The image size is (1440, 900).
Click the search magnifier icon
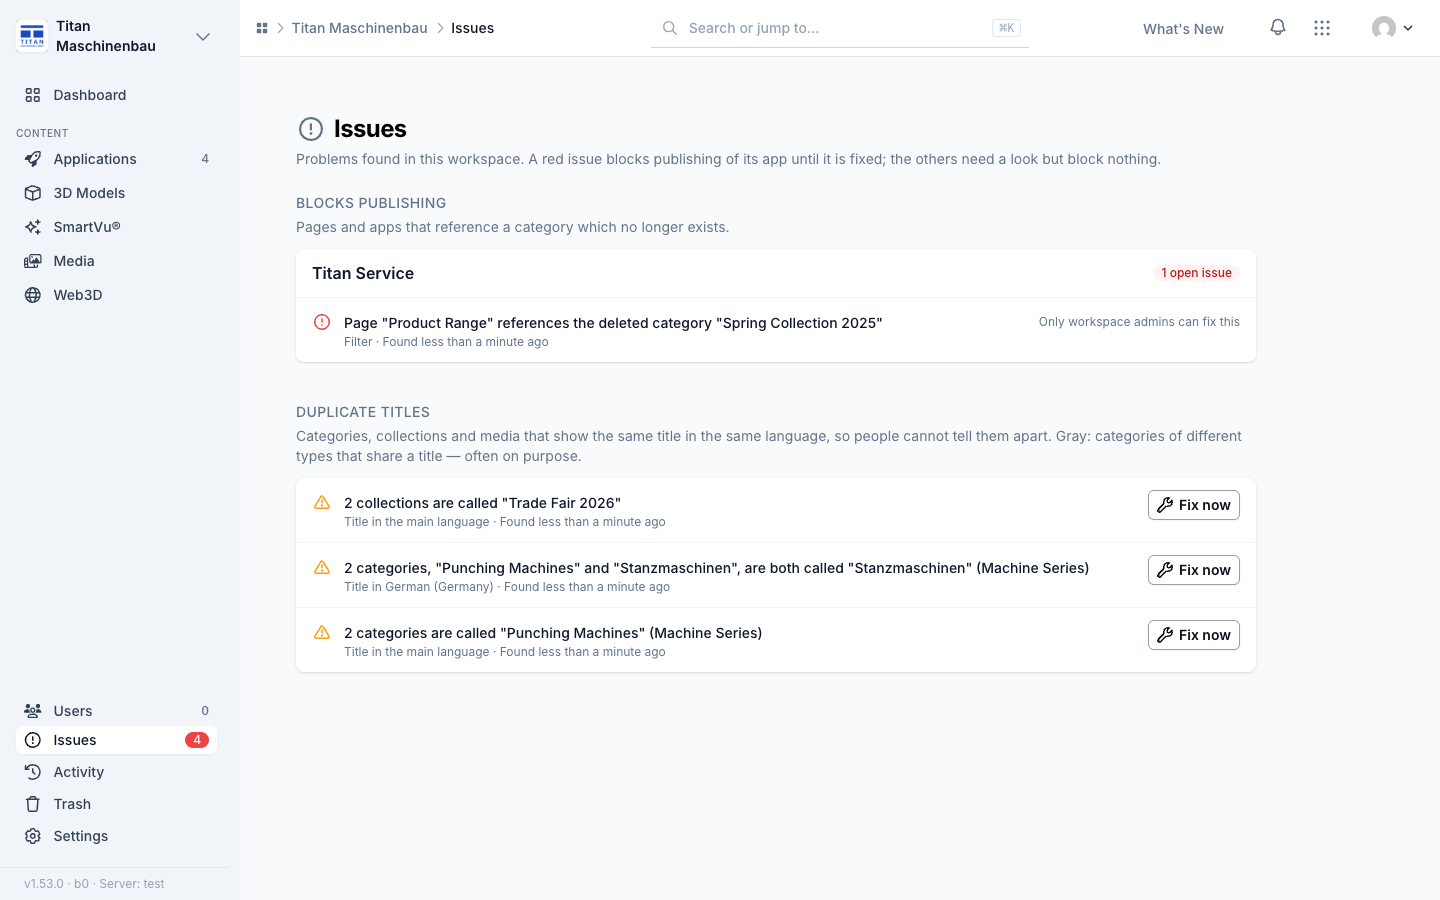point(670,28)
